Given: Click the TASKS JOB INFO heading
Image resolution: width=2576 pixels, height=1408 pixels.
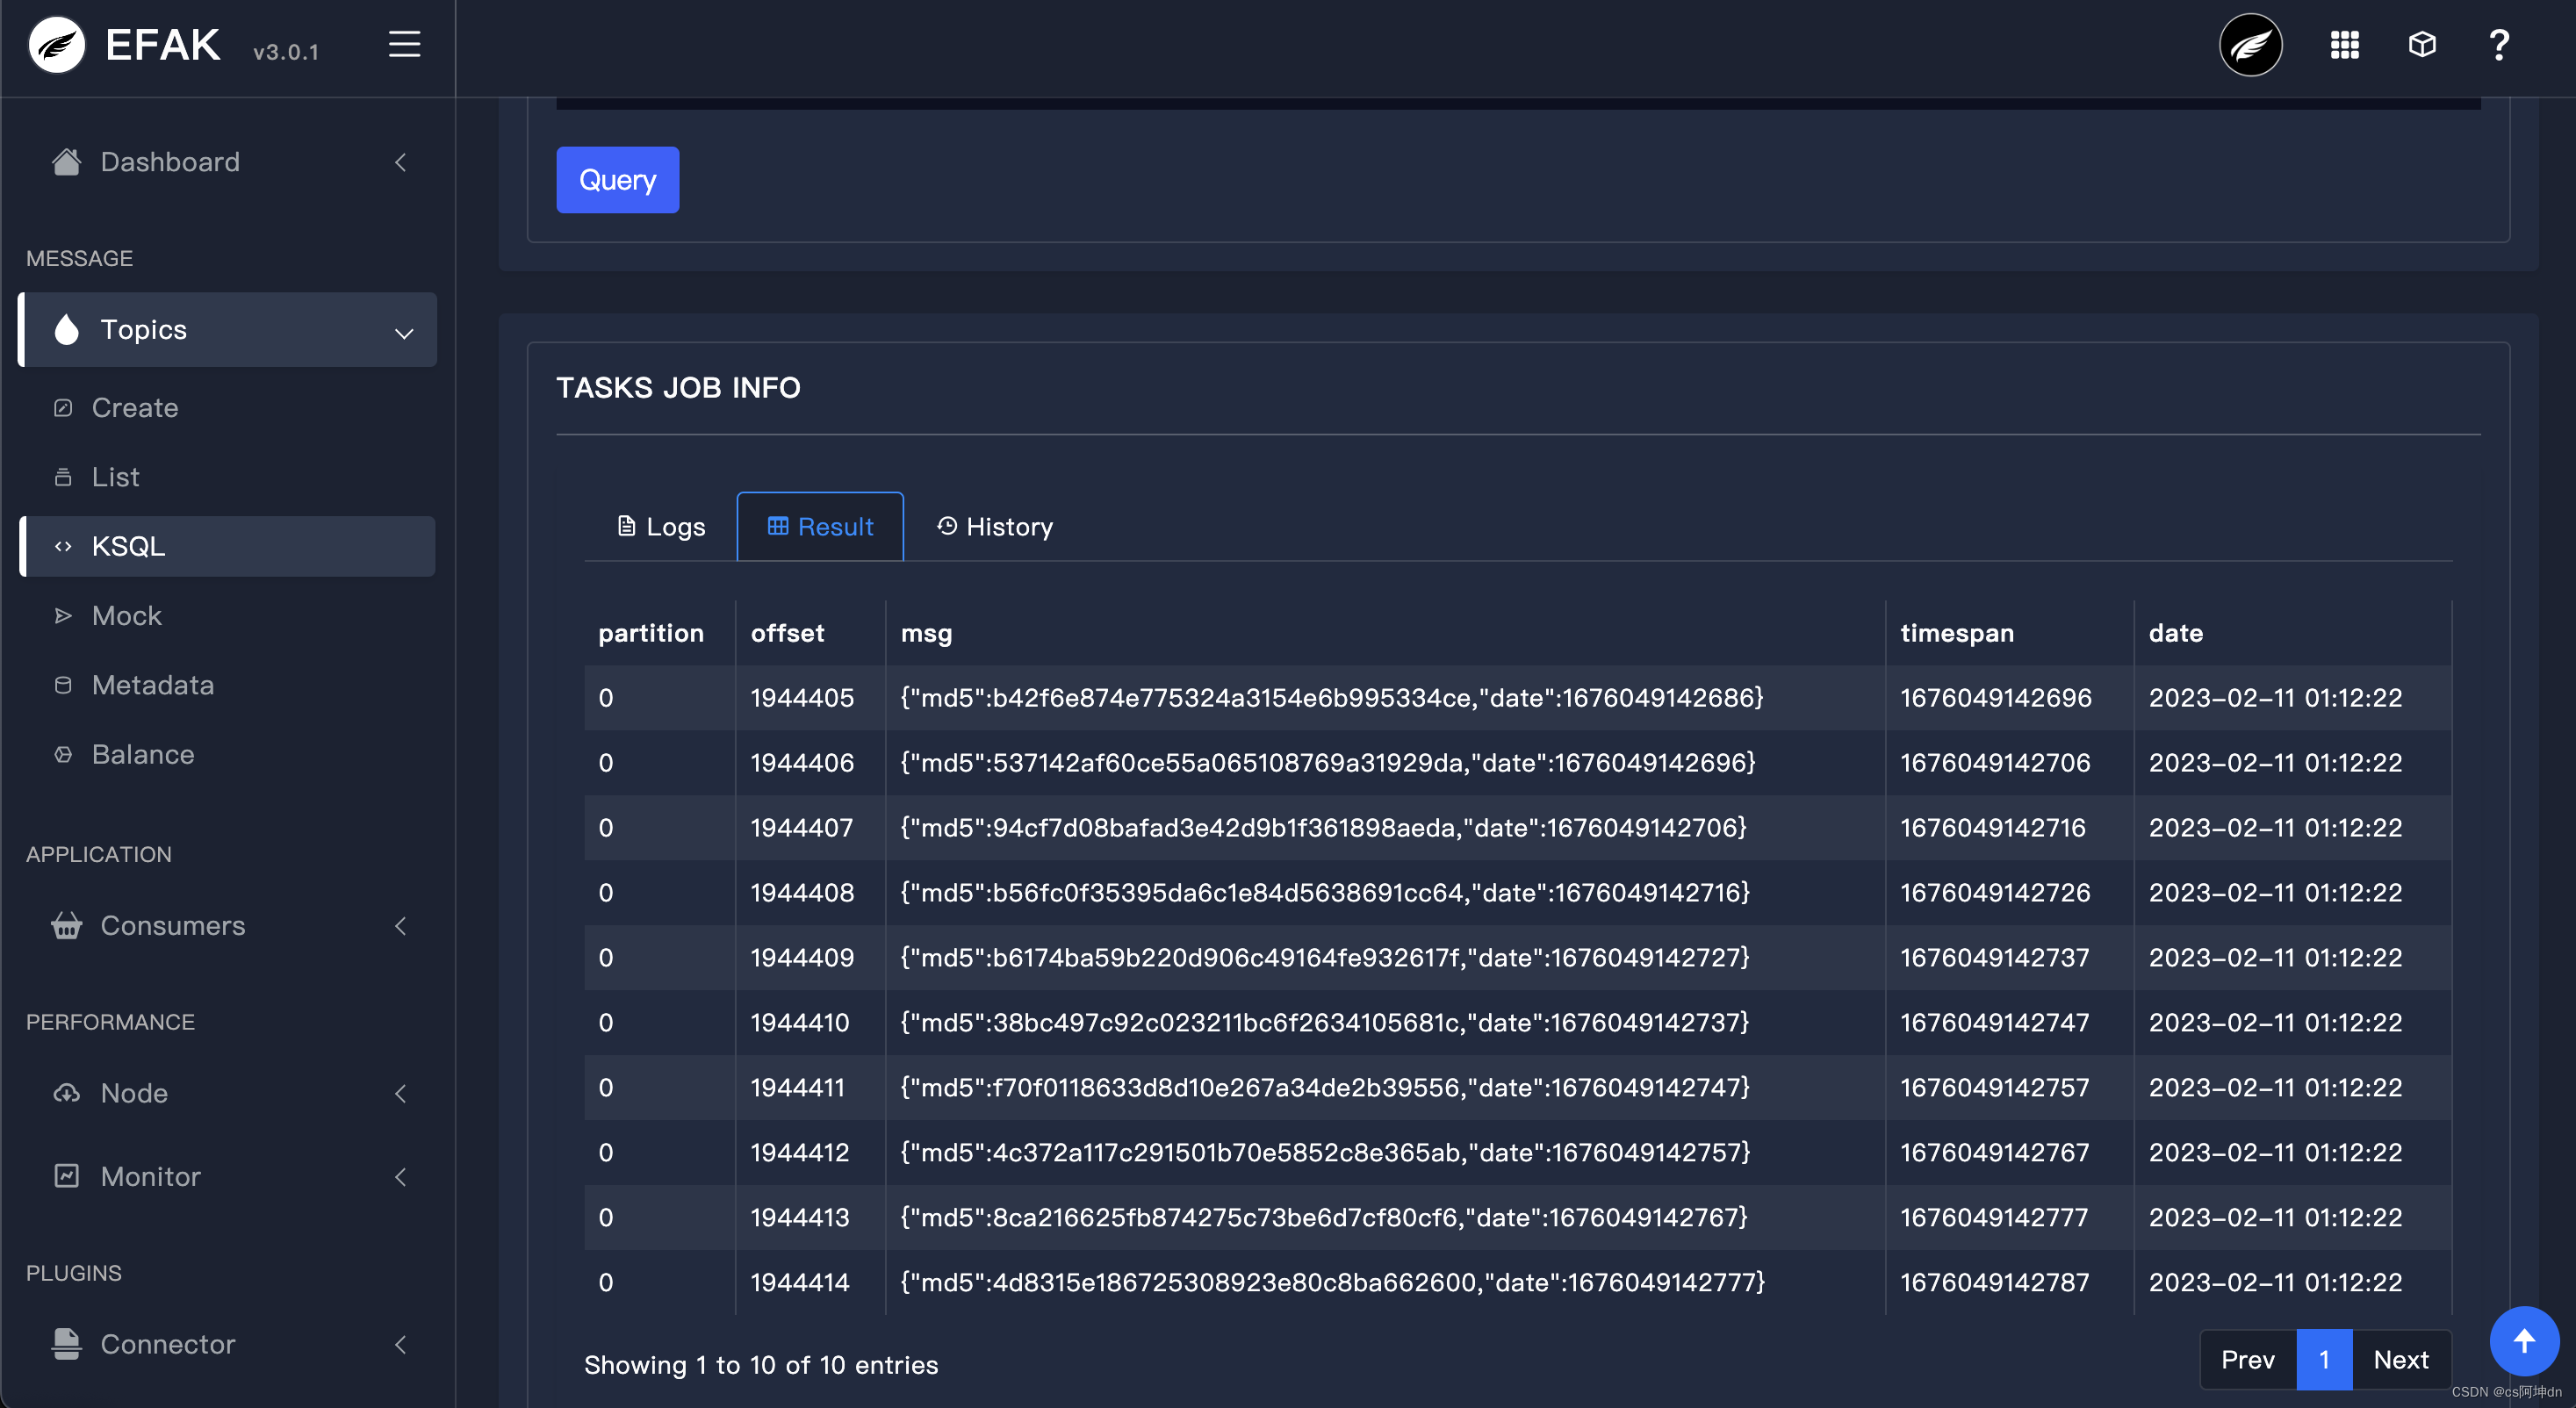Looking at the screenshot, I should tap(678, 388).
